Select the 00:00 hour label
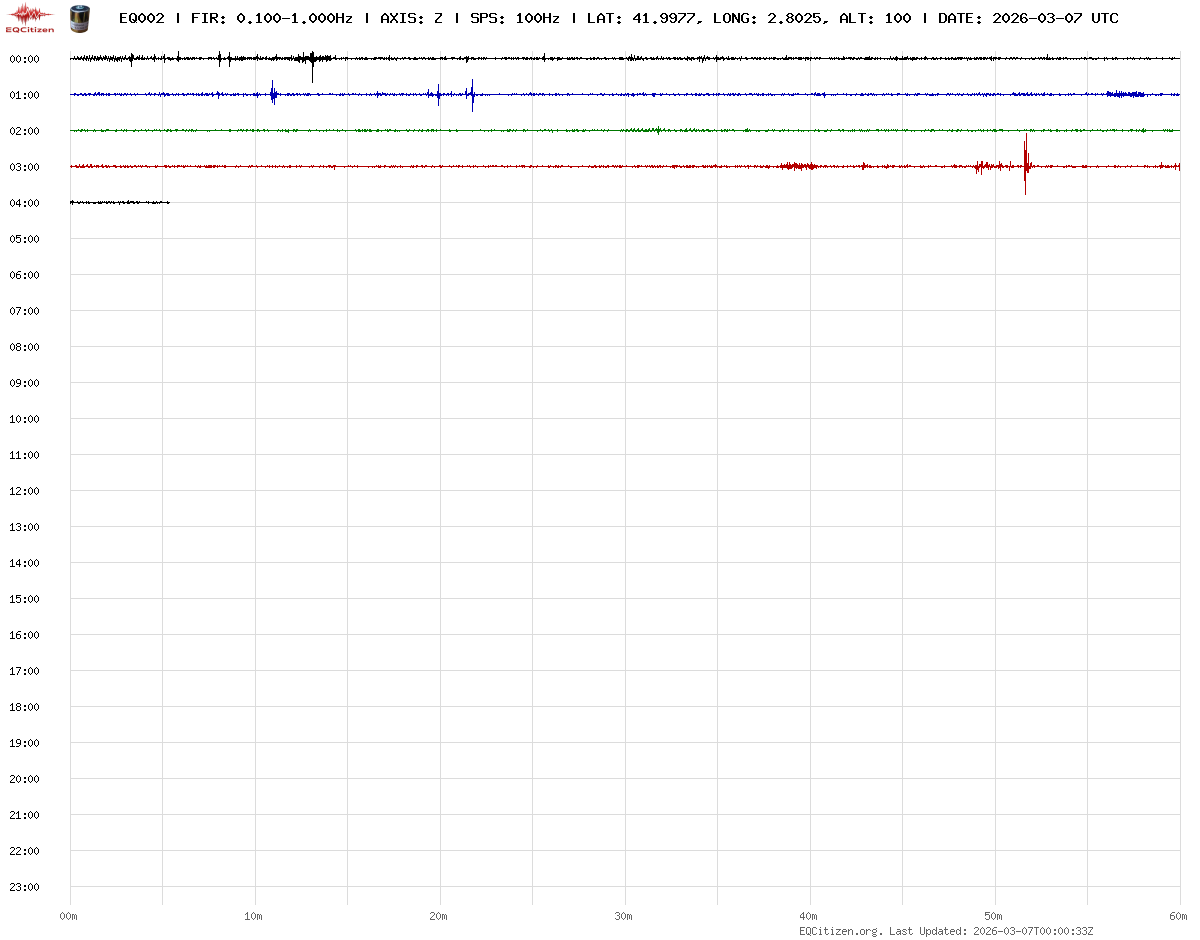 tap(24, 59)
